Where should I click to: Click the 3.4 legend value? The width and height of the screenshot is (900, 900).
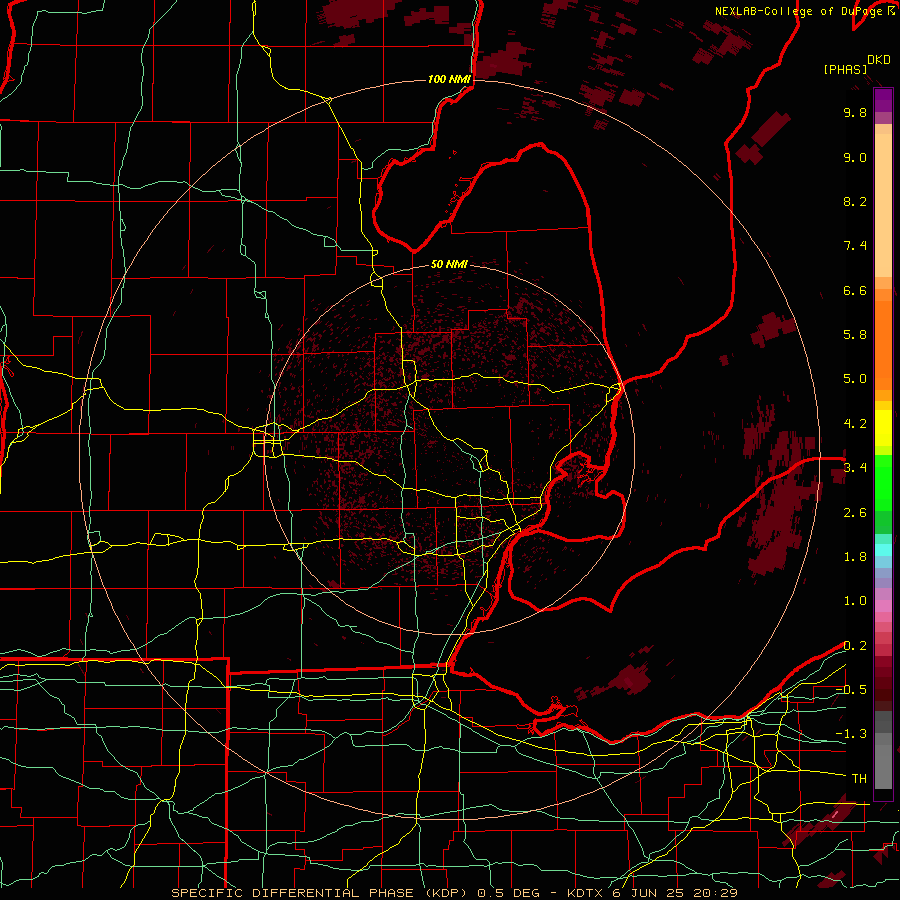(855, 468)
